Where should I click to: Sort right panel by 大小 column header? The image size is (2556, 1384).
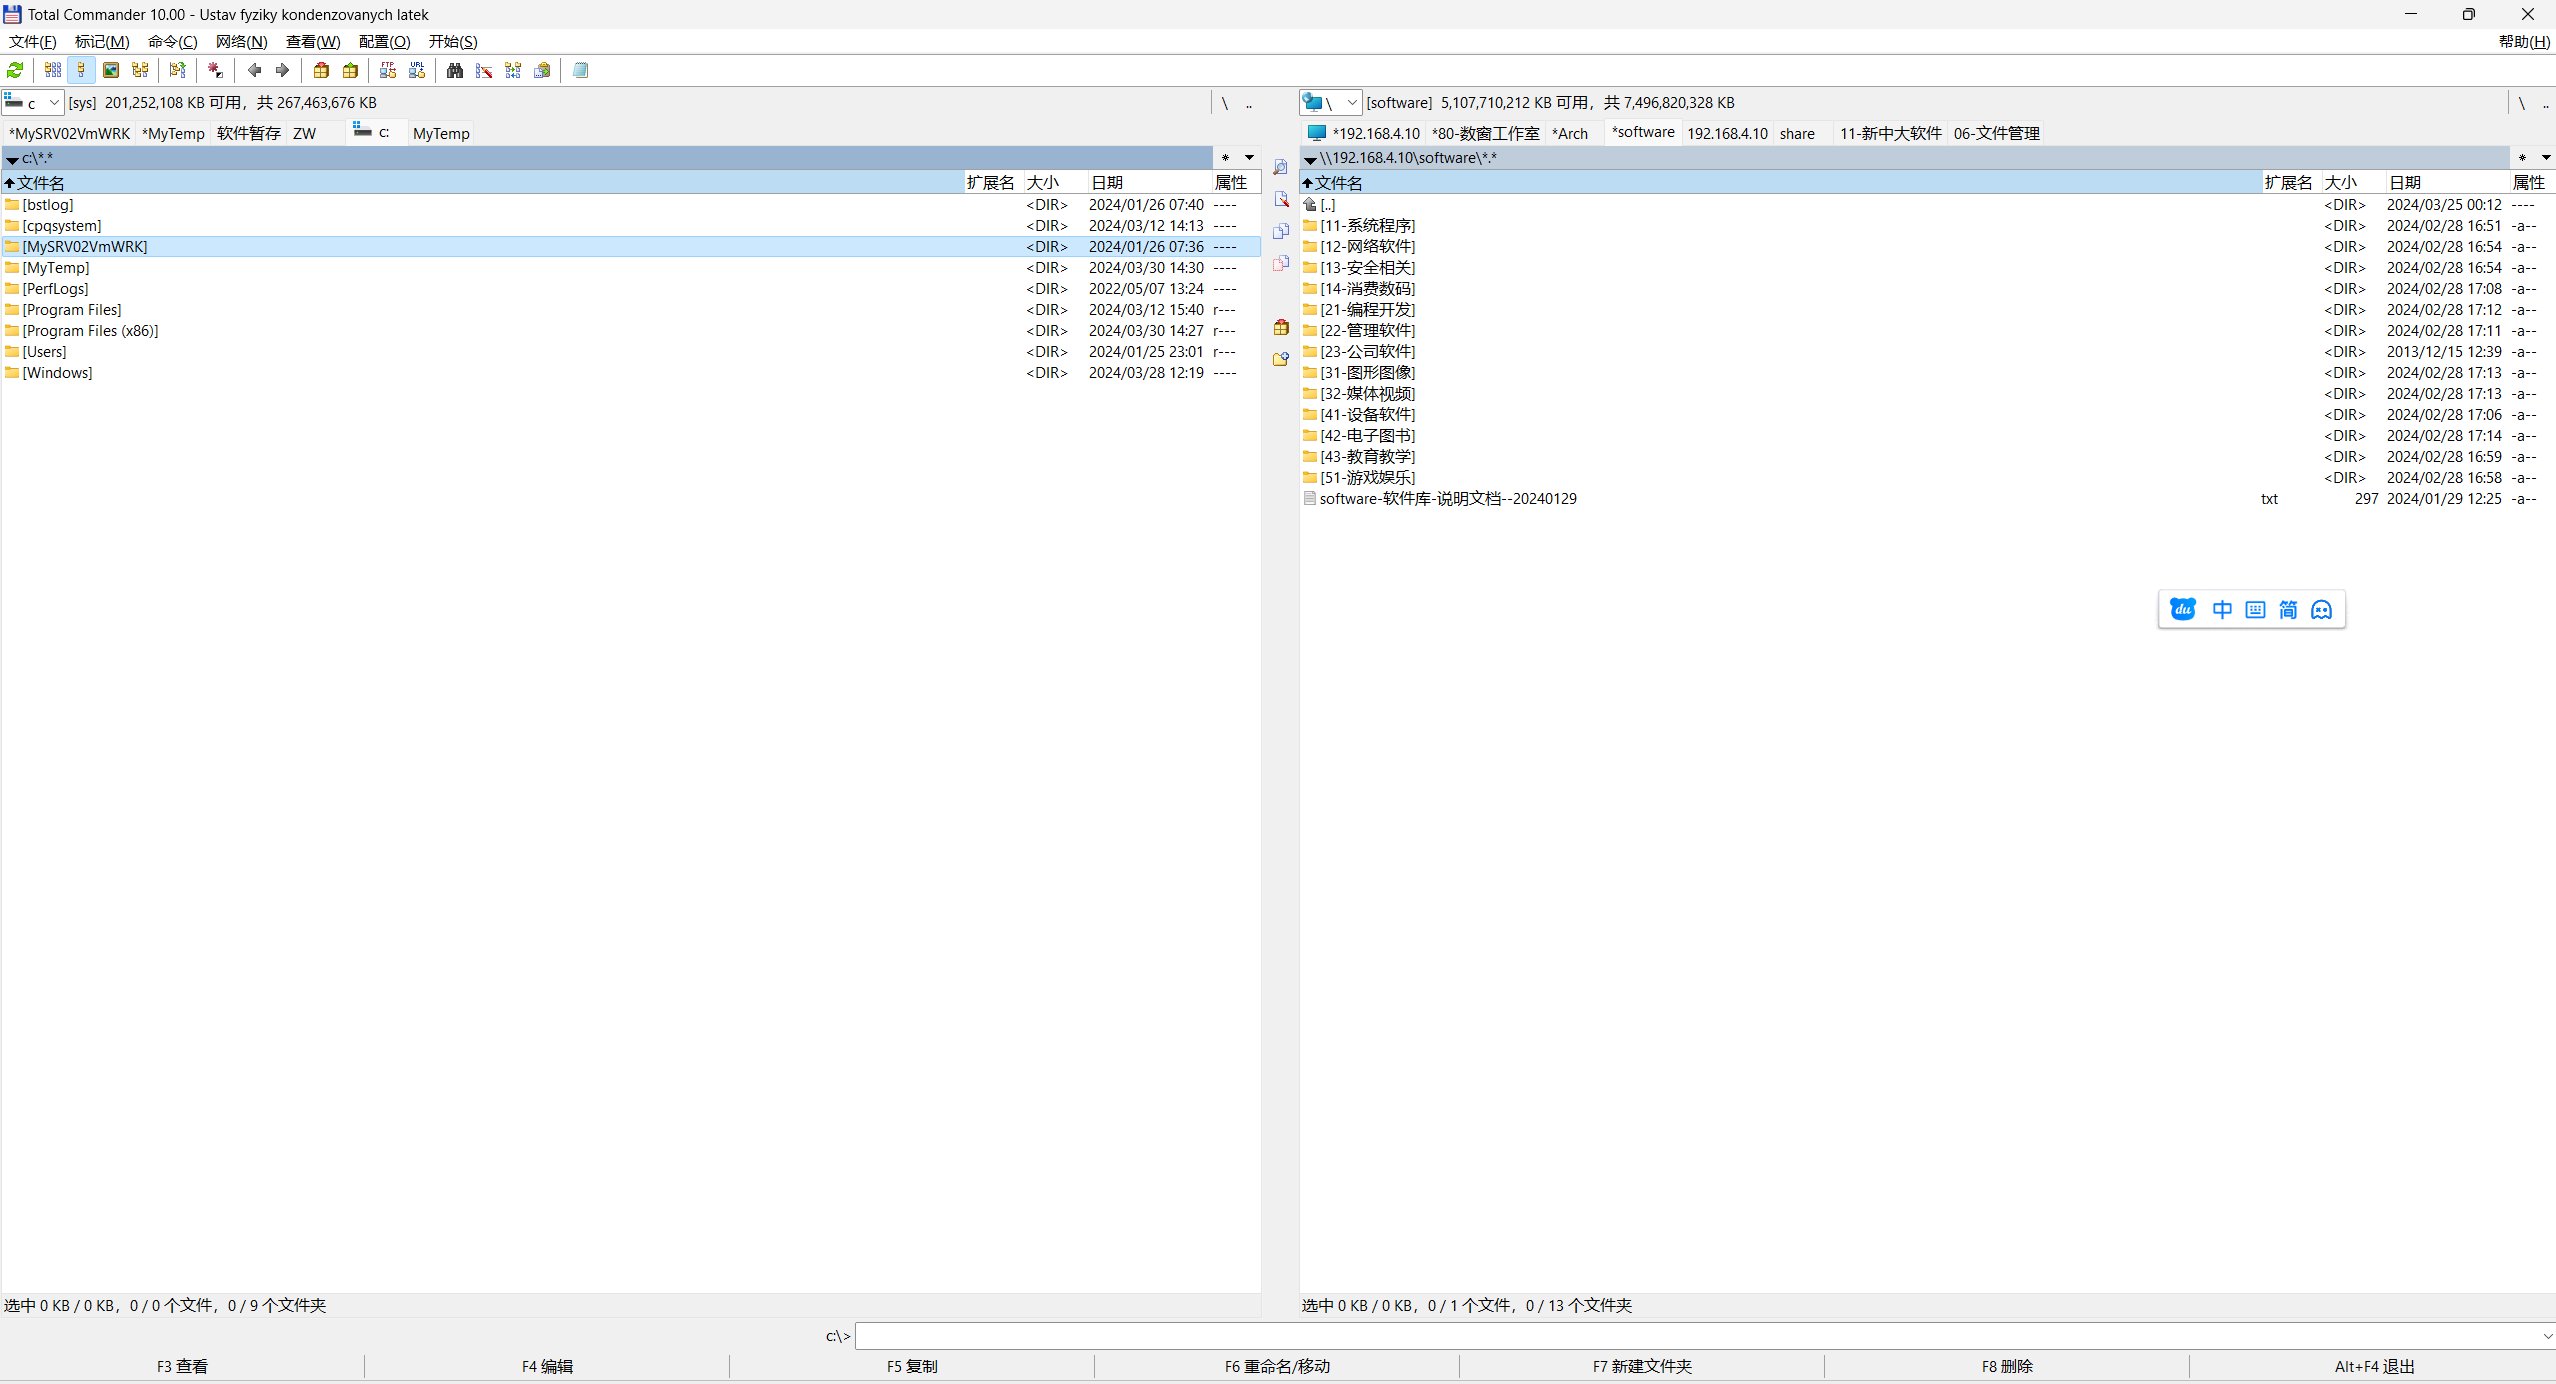point(2352,182)
